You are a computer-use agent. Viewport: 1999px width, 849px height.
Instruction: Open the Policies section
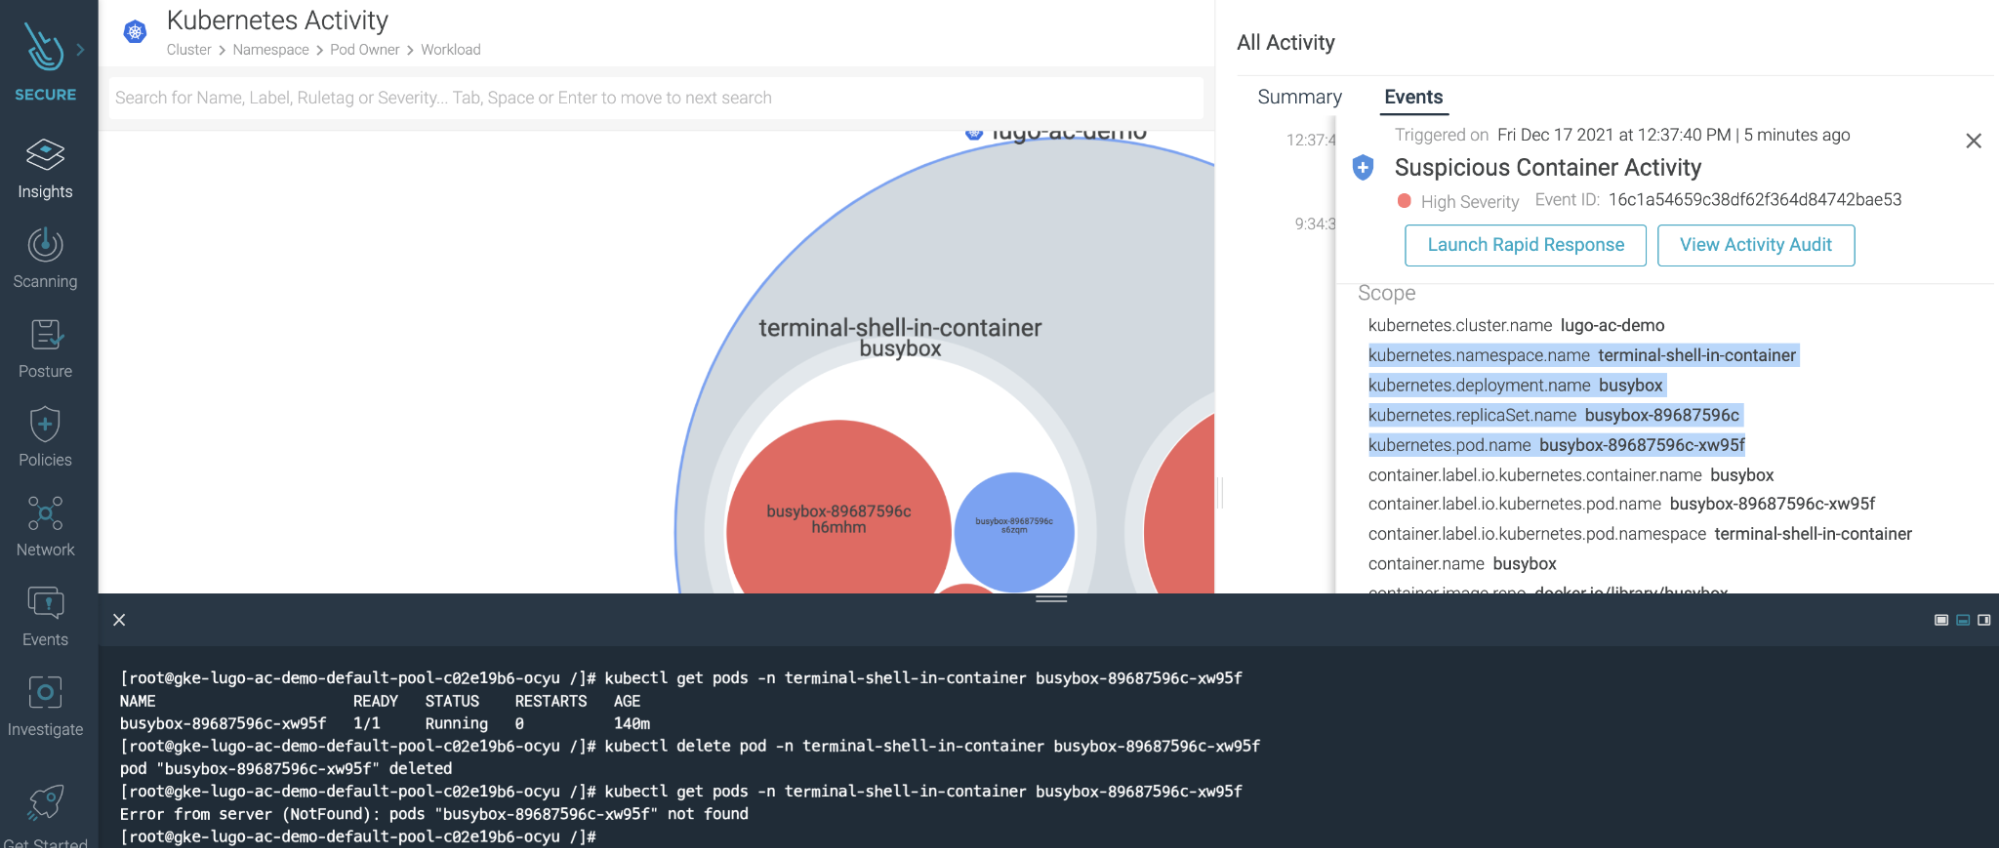(45, 437)
